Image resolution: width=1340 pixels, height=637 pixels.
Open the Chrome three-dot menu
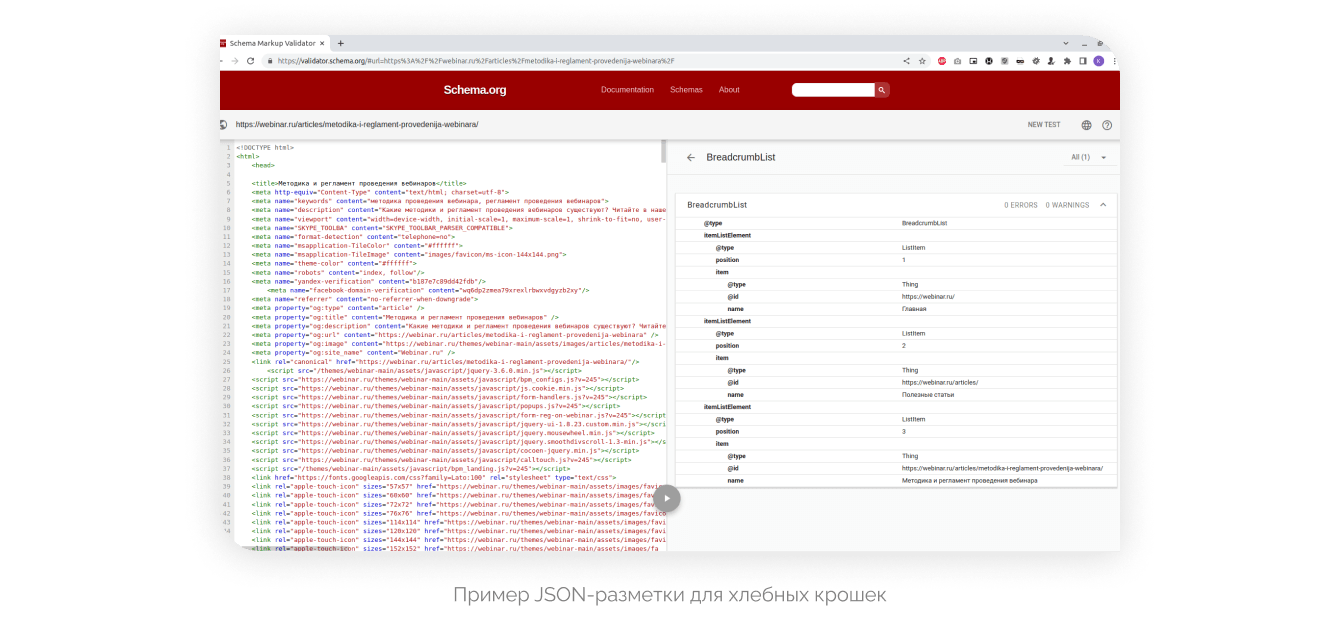point(1114,61)
